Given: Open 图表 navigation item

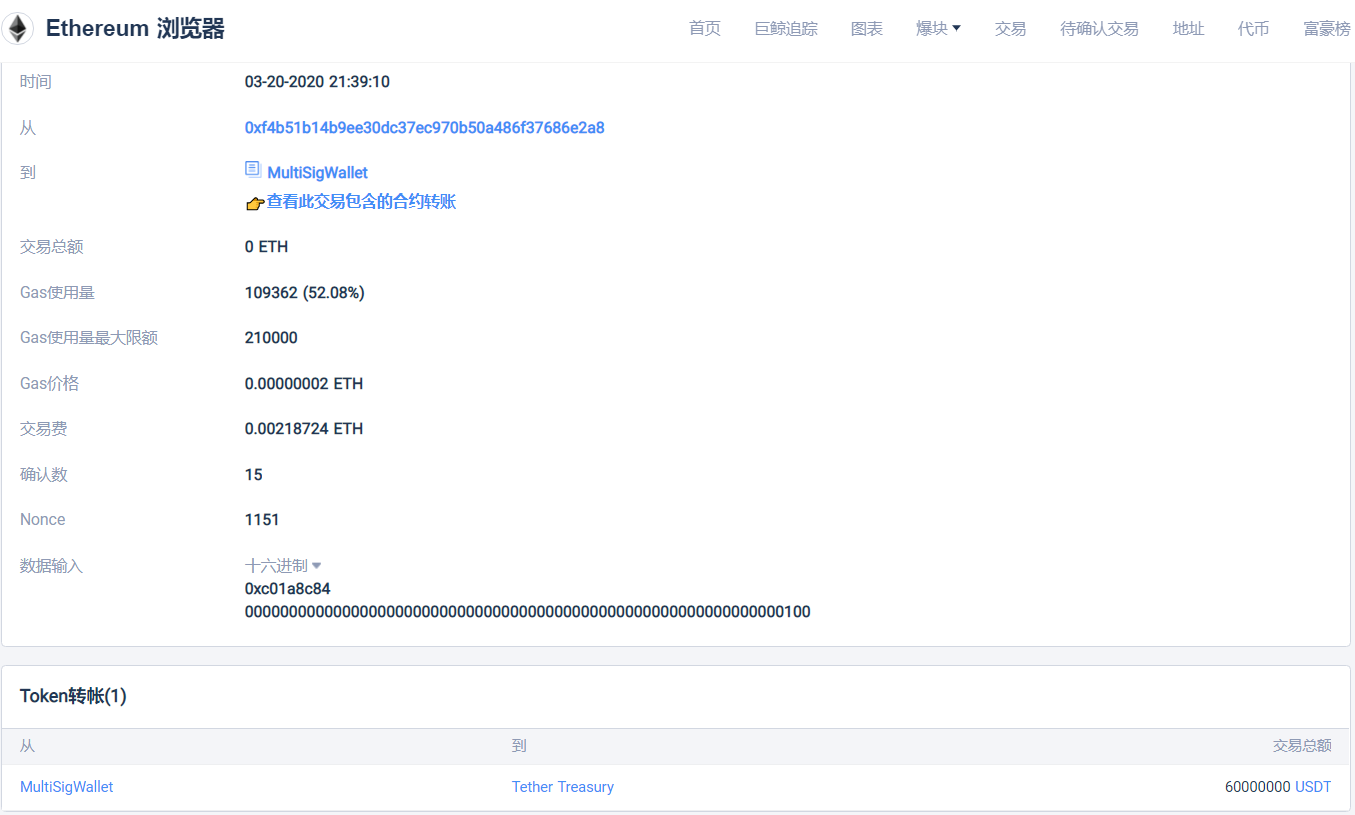Looking at the screenshot, I should pyautogui.click(x=867, y=28).
